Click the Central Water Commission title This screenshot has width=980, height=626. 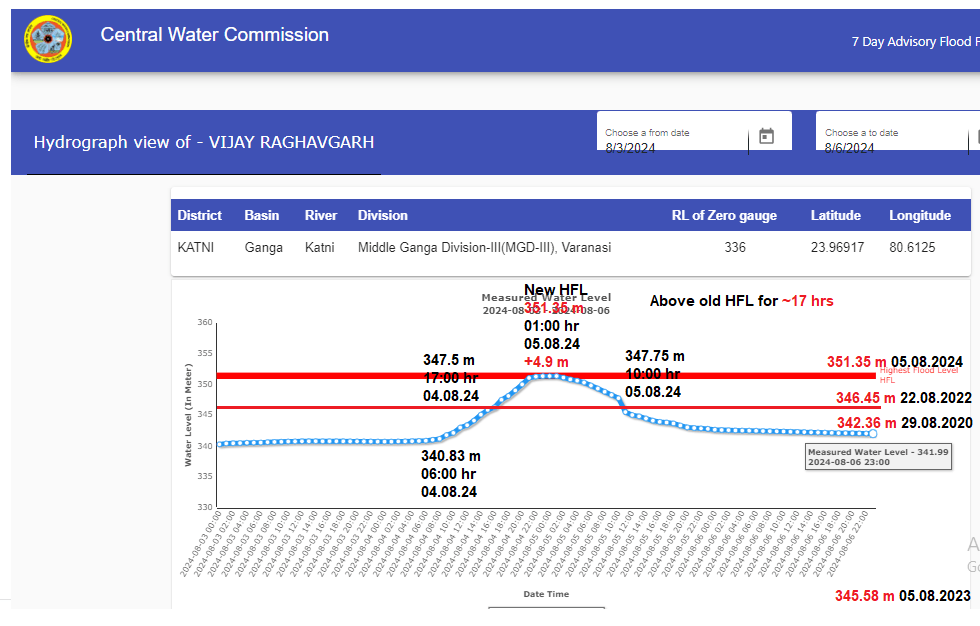[x=214, y=35]
